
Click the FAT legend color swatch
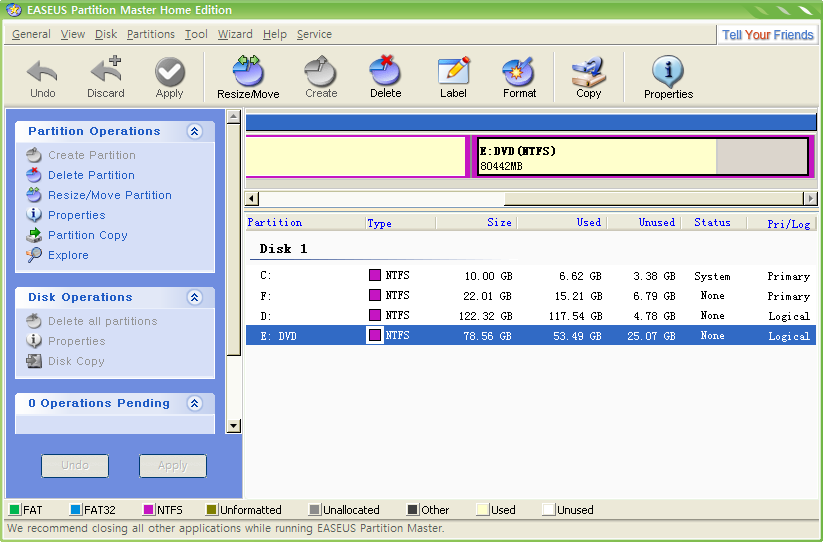pyautogui.click(x=15, y=509)
